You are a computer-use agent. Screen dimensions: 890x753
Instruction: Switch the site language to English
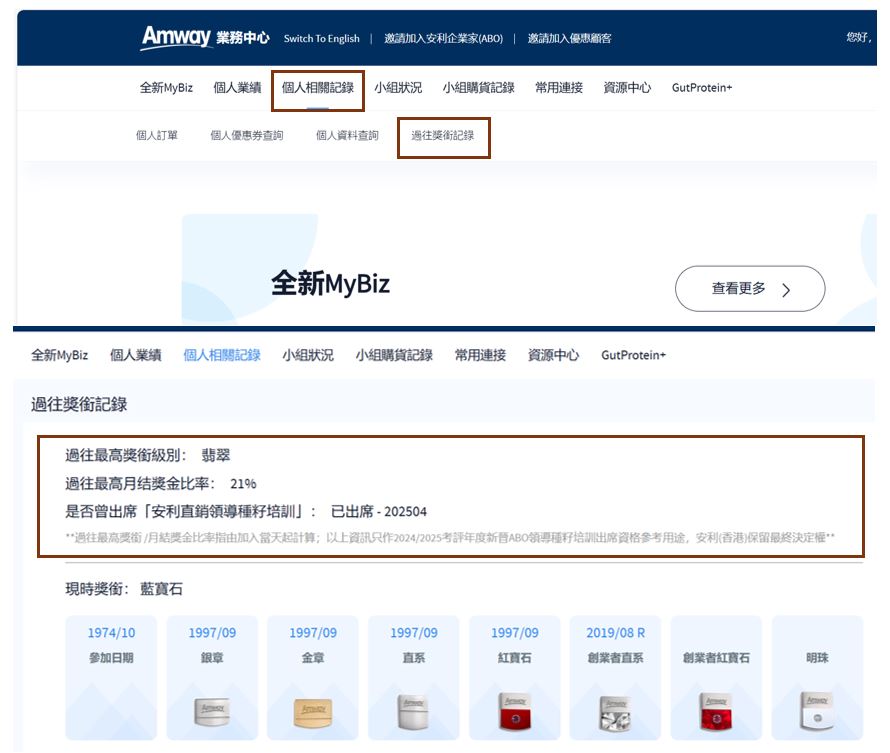pyautogui.click(x=322, y=39)
